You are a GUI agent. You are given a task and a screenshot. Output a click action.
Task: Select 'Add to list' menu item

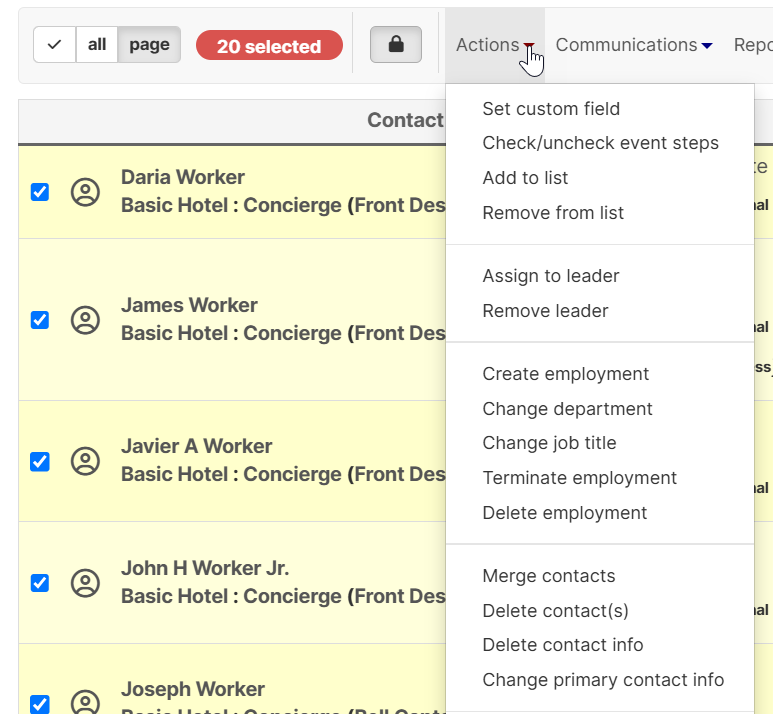pos(525,178)
